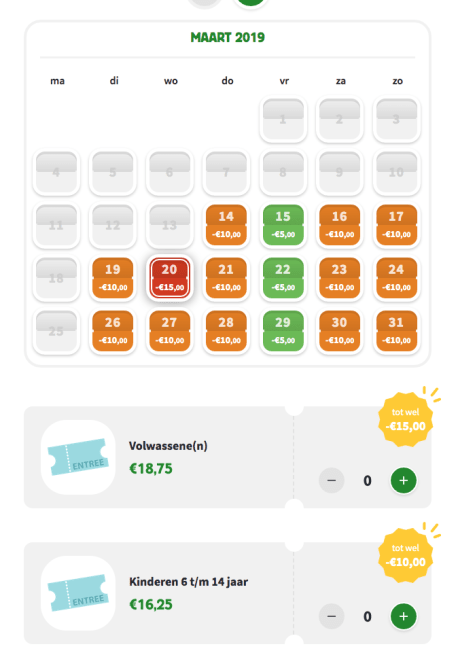The height and width of the screenshot is (670, 475).
Task: Click the 'tot wel -€10,00' discount badge
Action: (405, 555)
